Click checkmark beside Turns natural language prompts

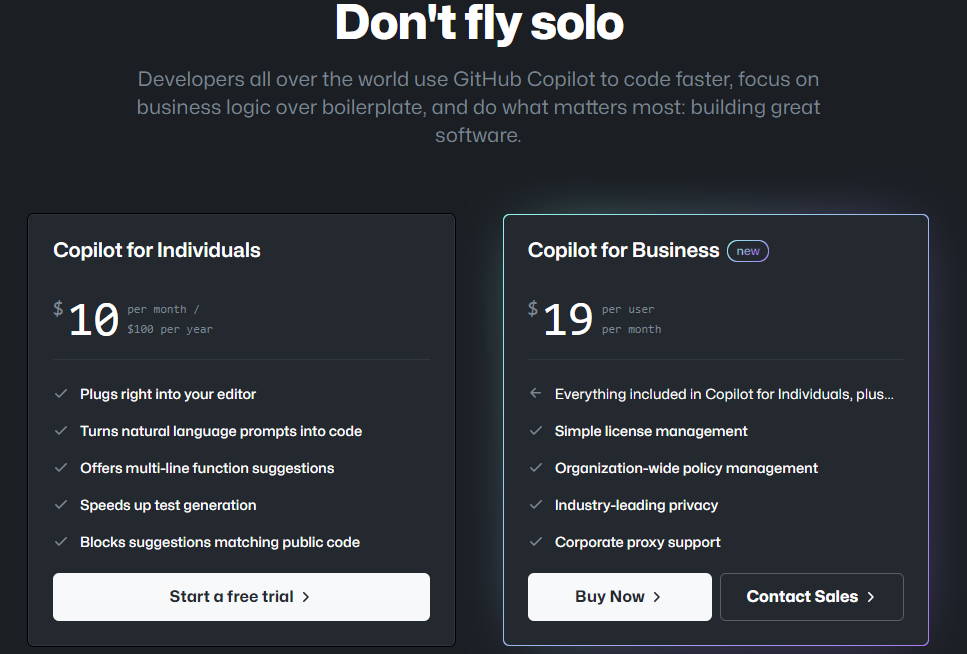pos(61,431)
